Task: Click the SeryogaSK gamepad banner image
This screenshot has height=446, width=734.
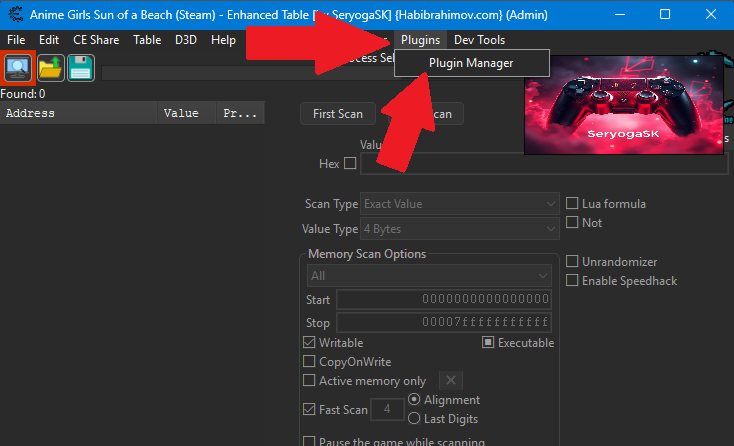Action: (624, 105)
